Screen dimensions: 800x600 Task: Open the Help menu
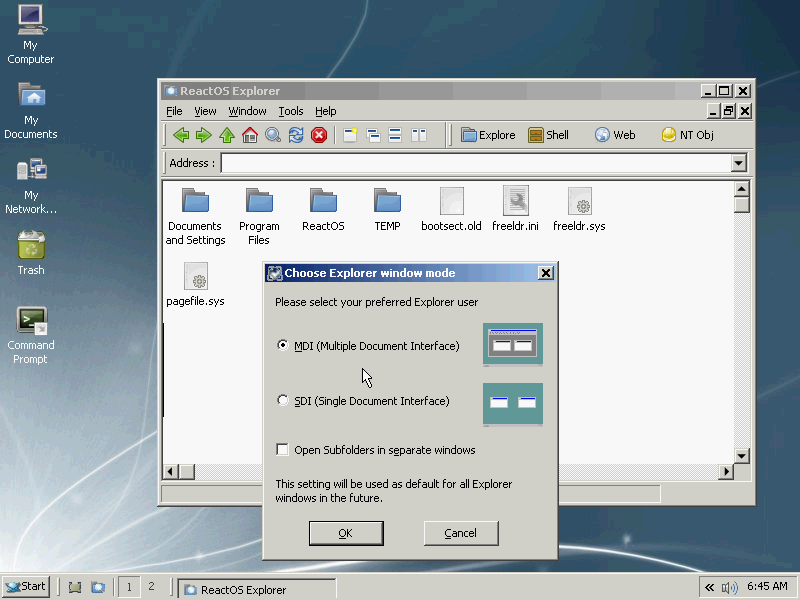[x=326, y=111]
